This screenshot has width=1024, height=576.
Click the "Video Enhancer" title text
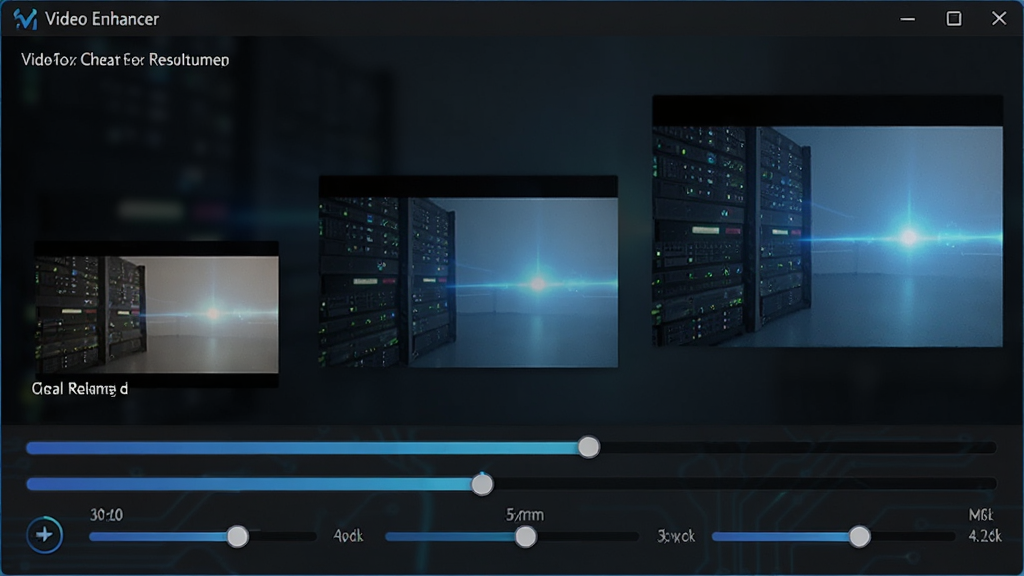click(102, 19)
